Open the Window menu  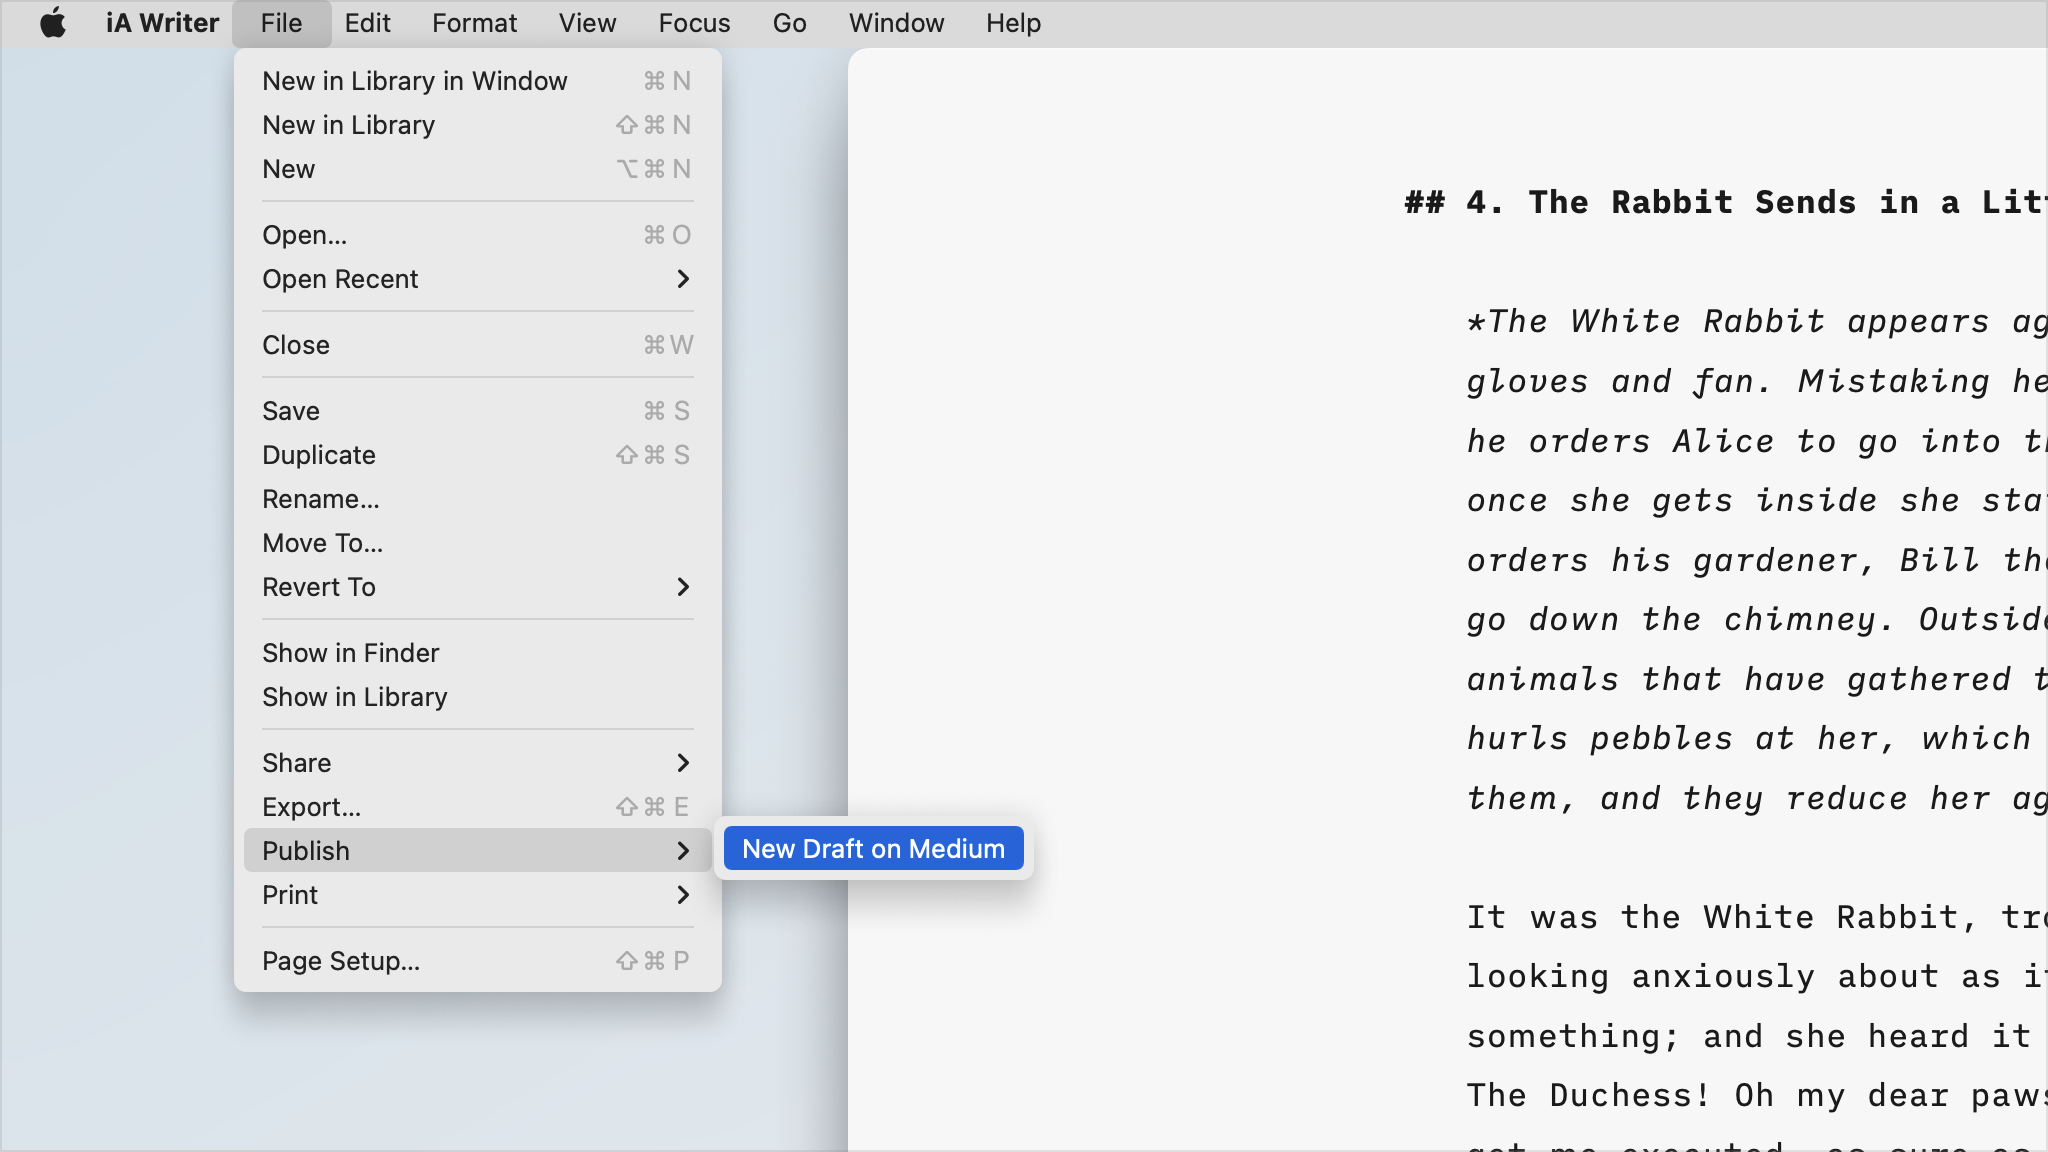pos(896,23)
